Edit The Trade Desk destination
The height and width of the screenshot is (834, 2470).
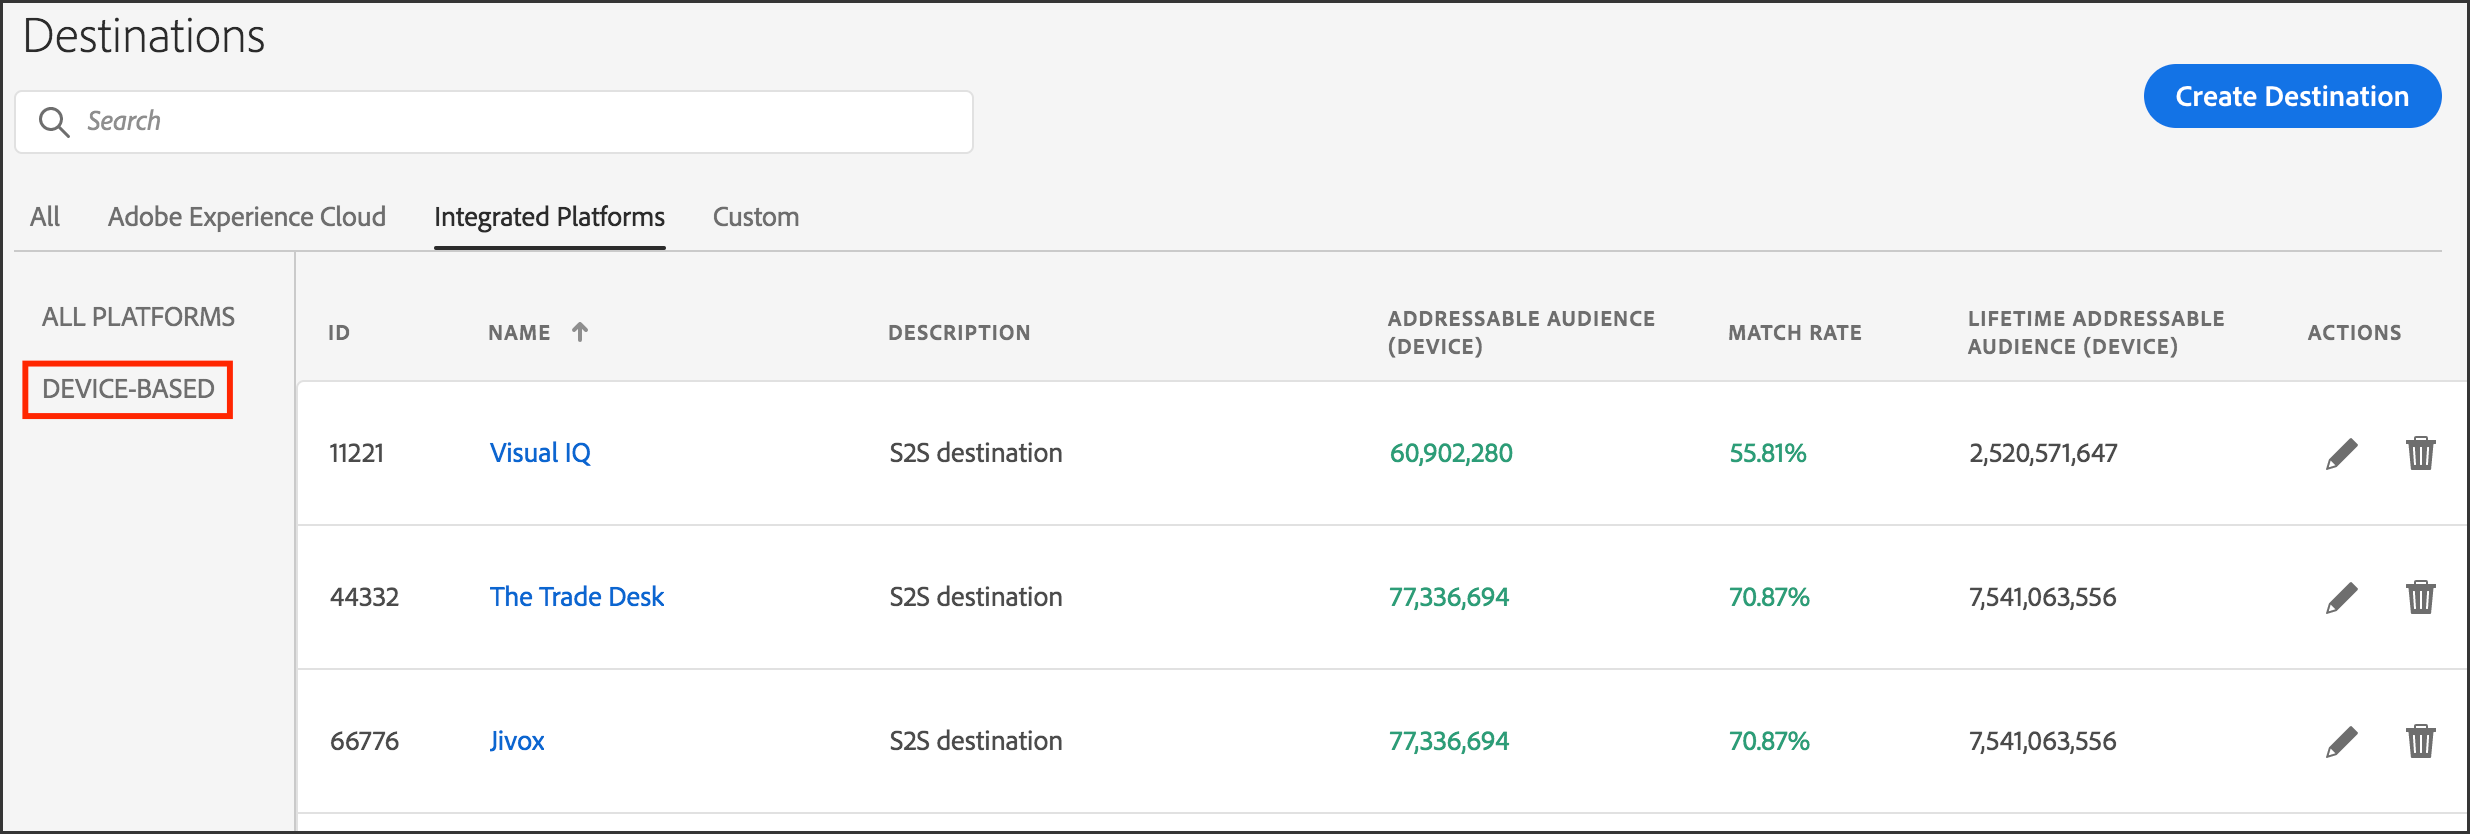[2341, 598]
